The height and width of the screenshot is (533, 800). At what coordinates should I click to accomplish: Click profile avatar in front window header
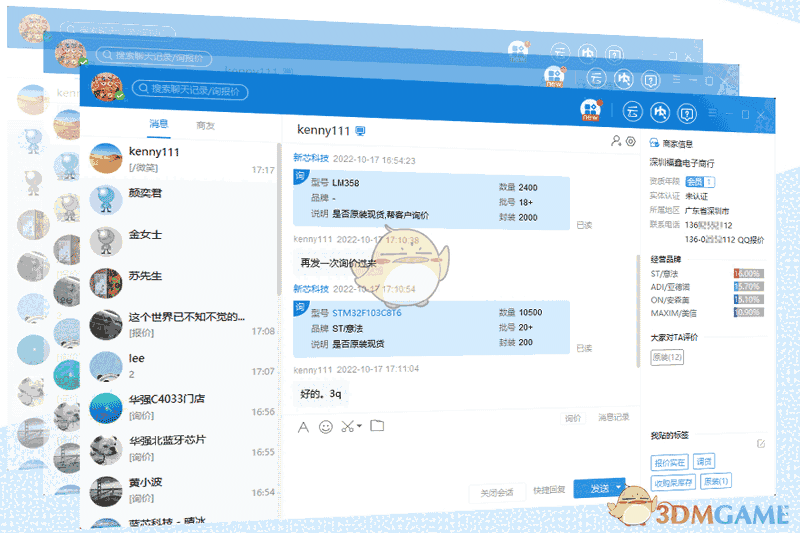tap(107, 87)
